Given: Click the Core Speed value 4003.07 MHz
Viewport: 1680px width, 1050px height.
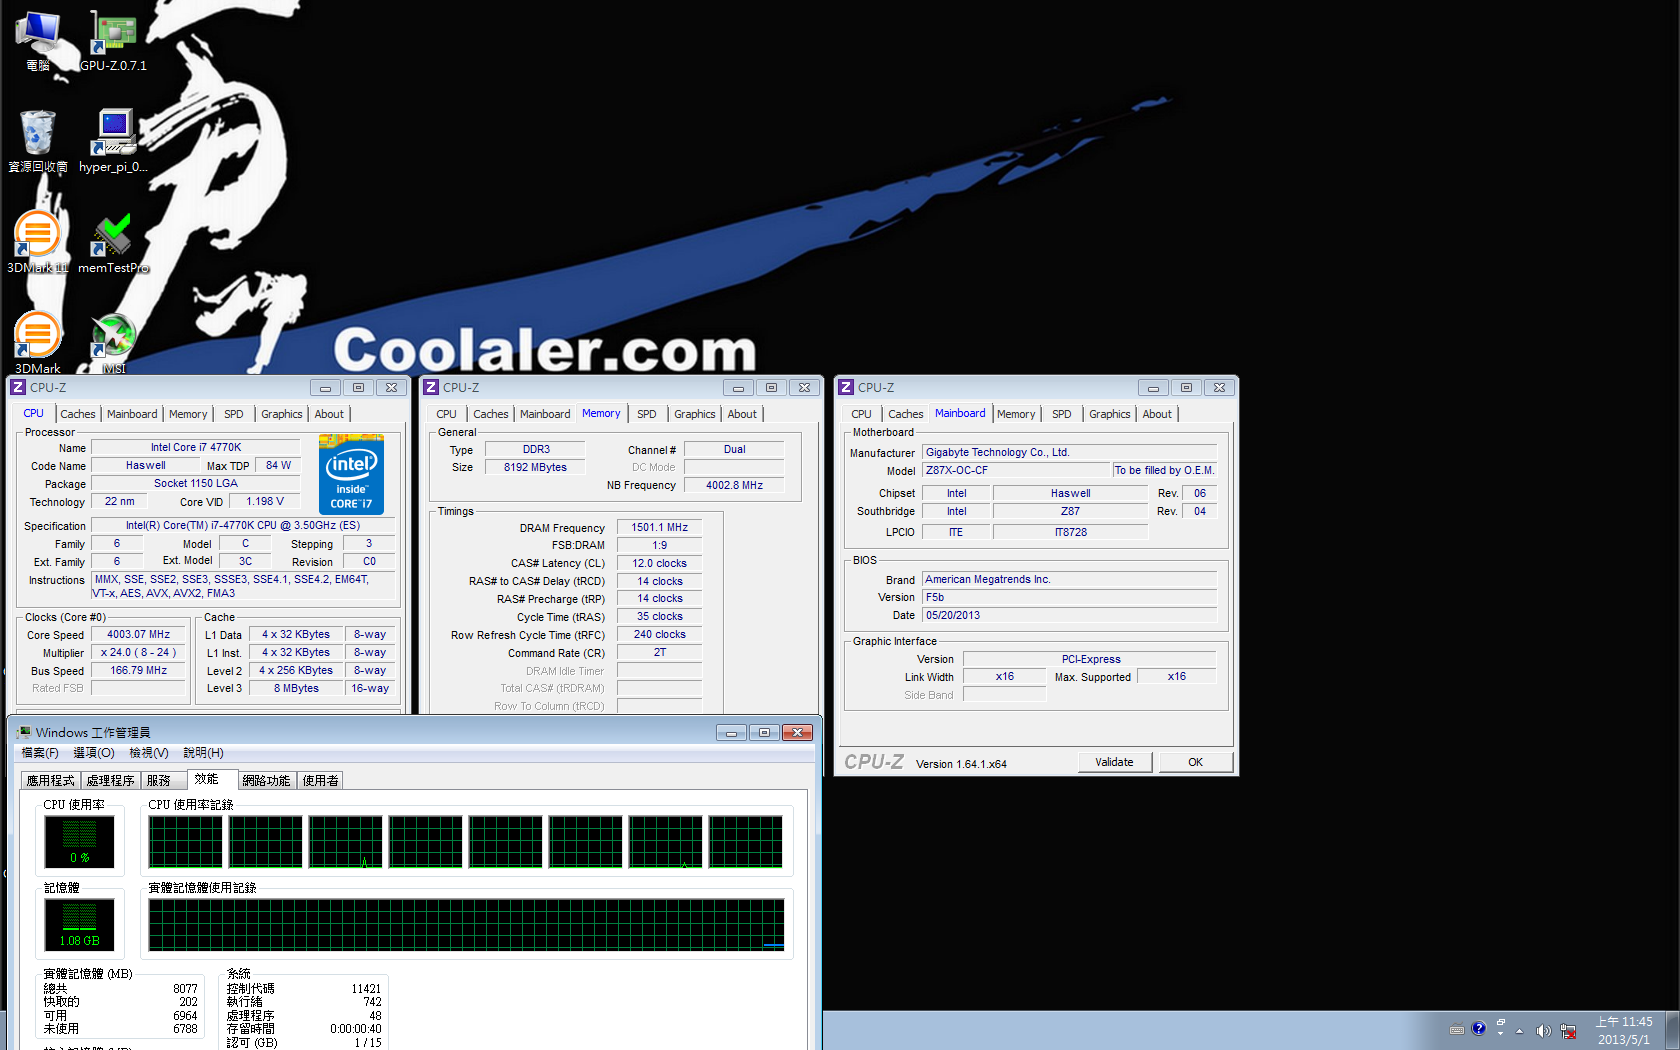Looking at the screenshot, I should coord(139,634).
